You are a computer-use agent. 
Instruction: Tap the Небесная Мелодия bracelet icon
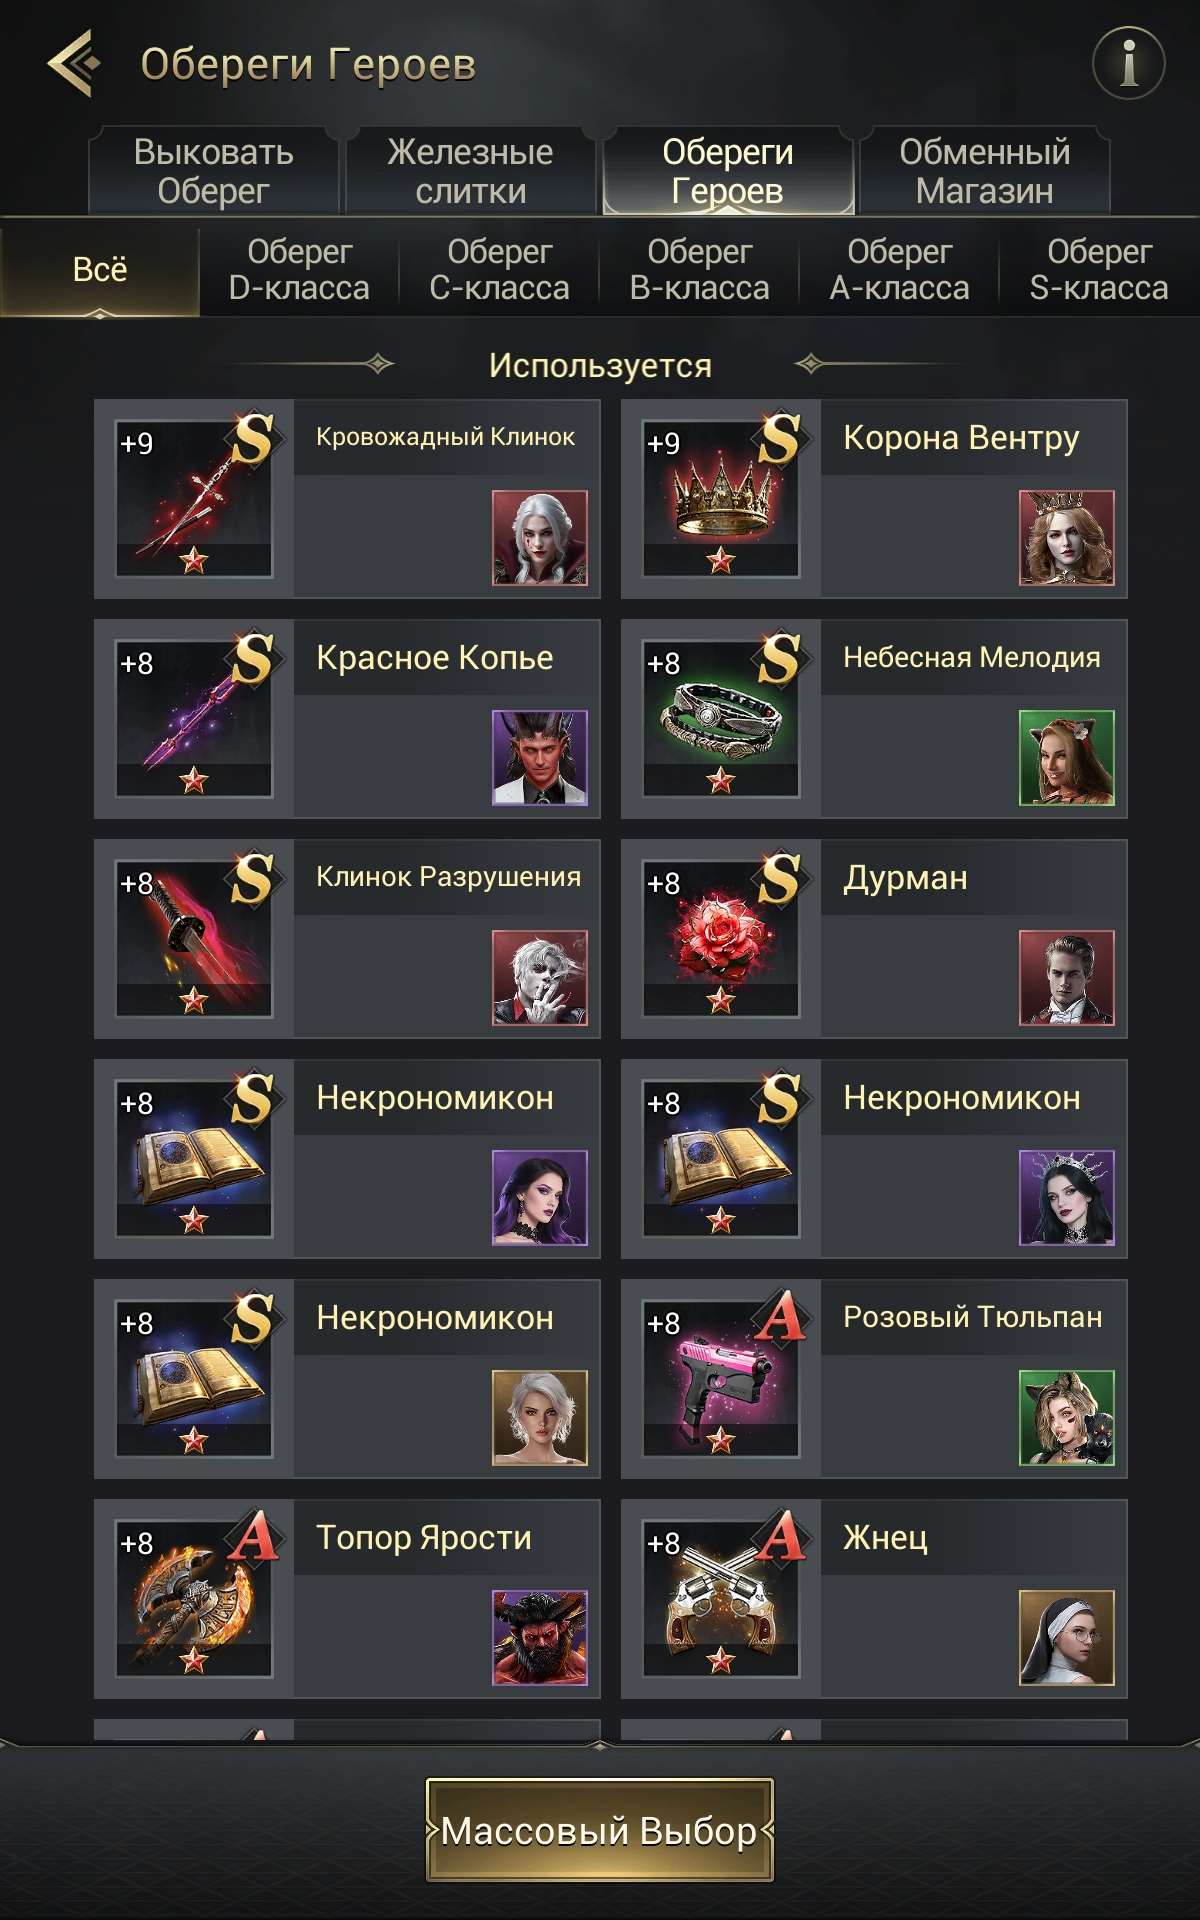[721, 719]
